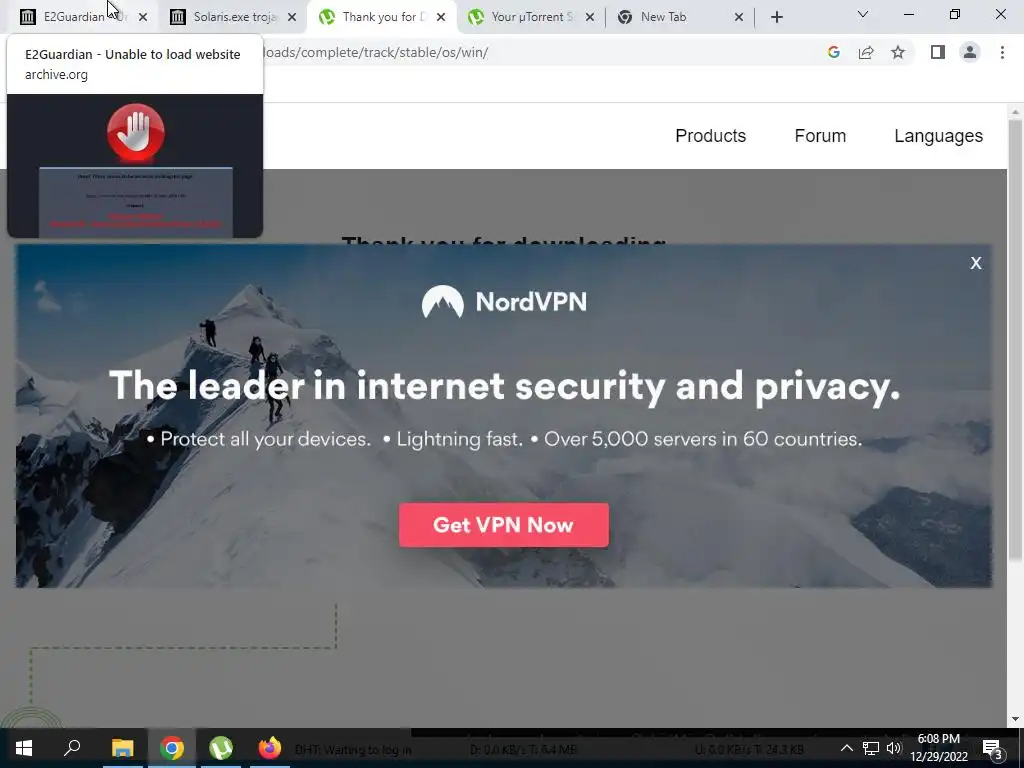Show hidden system tray icons
The height and width of the screenshot is (768, 1024).
click(x=846, y=748)
